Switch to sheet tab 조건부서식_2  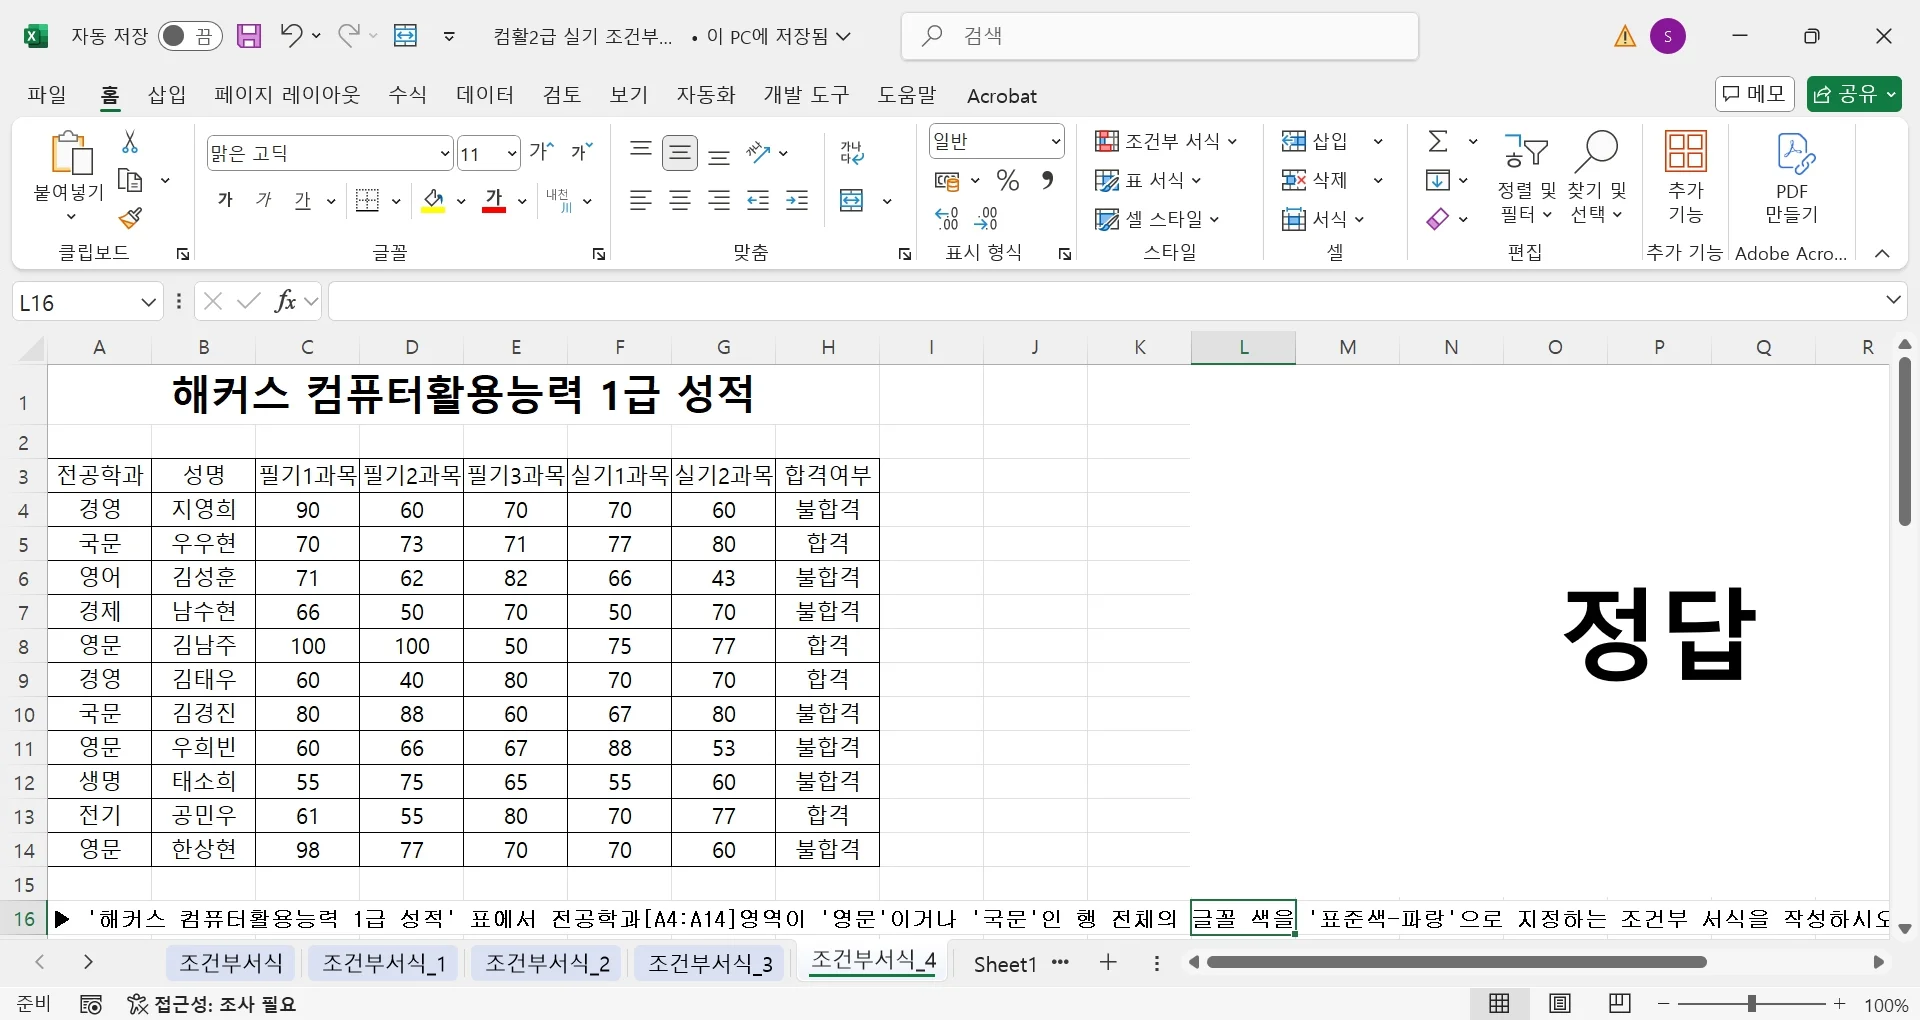click(547, 963)
